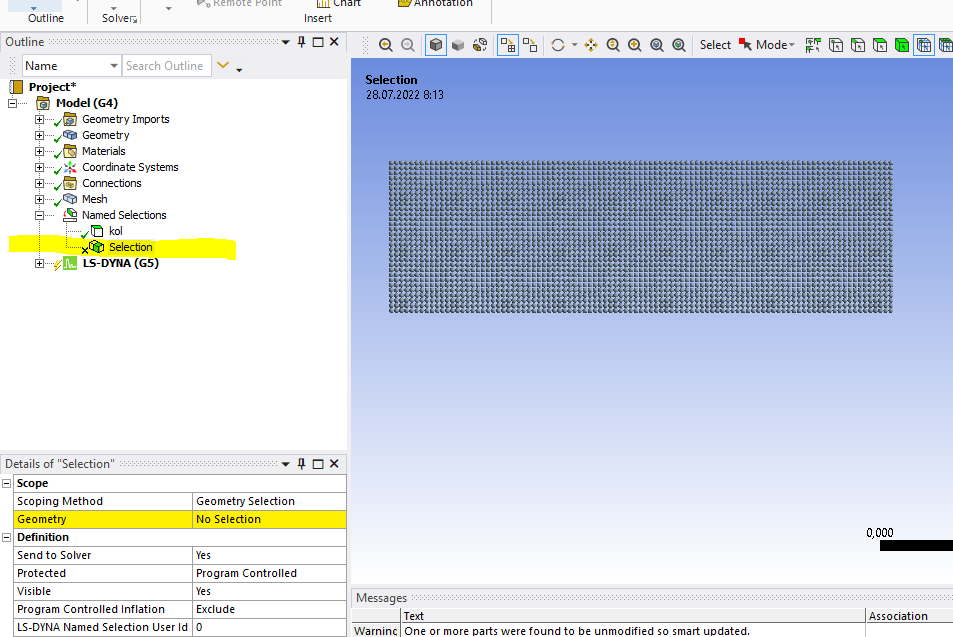Collapse the Model (G4) node

[x=12, y=103]
